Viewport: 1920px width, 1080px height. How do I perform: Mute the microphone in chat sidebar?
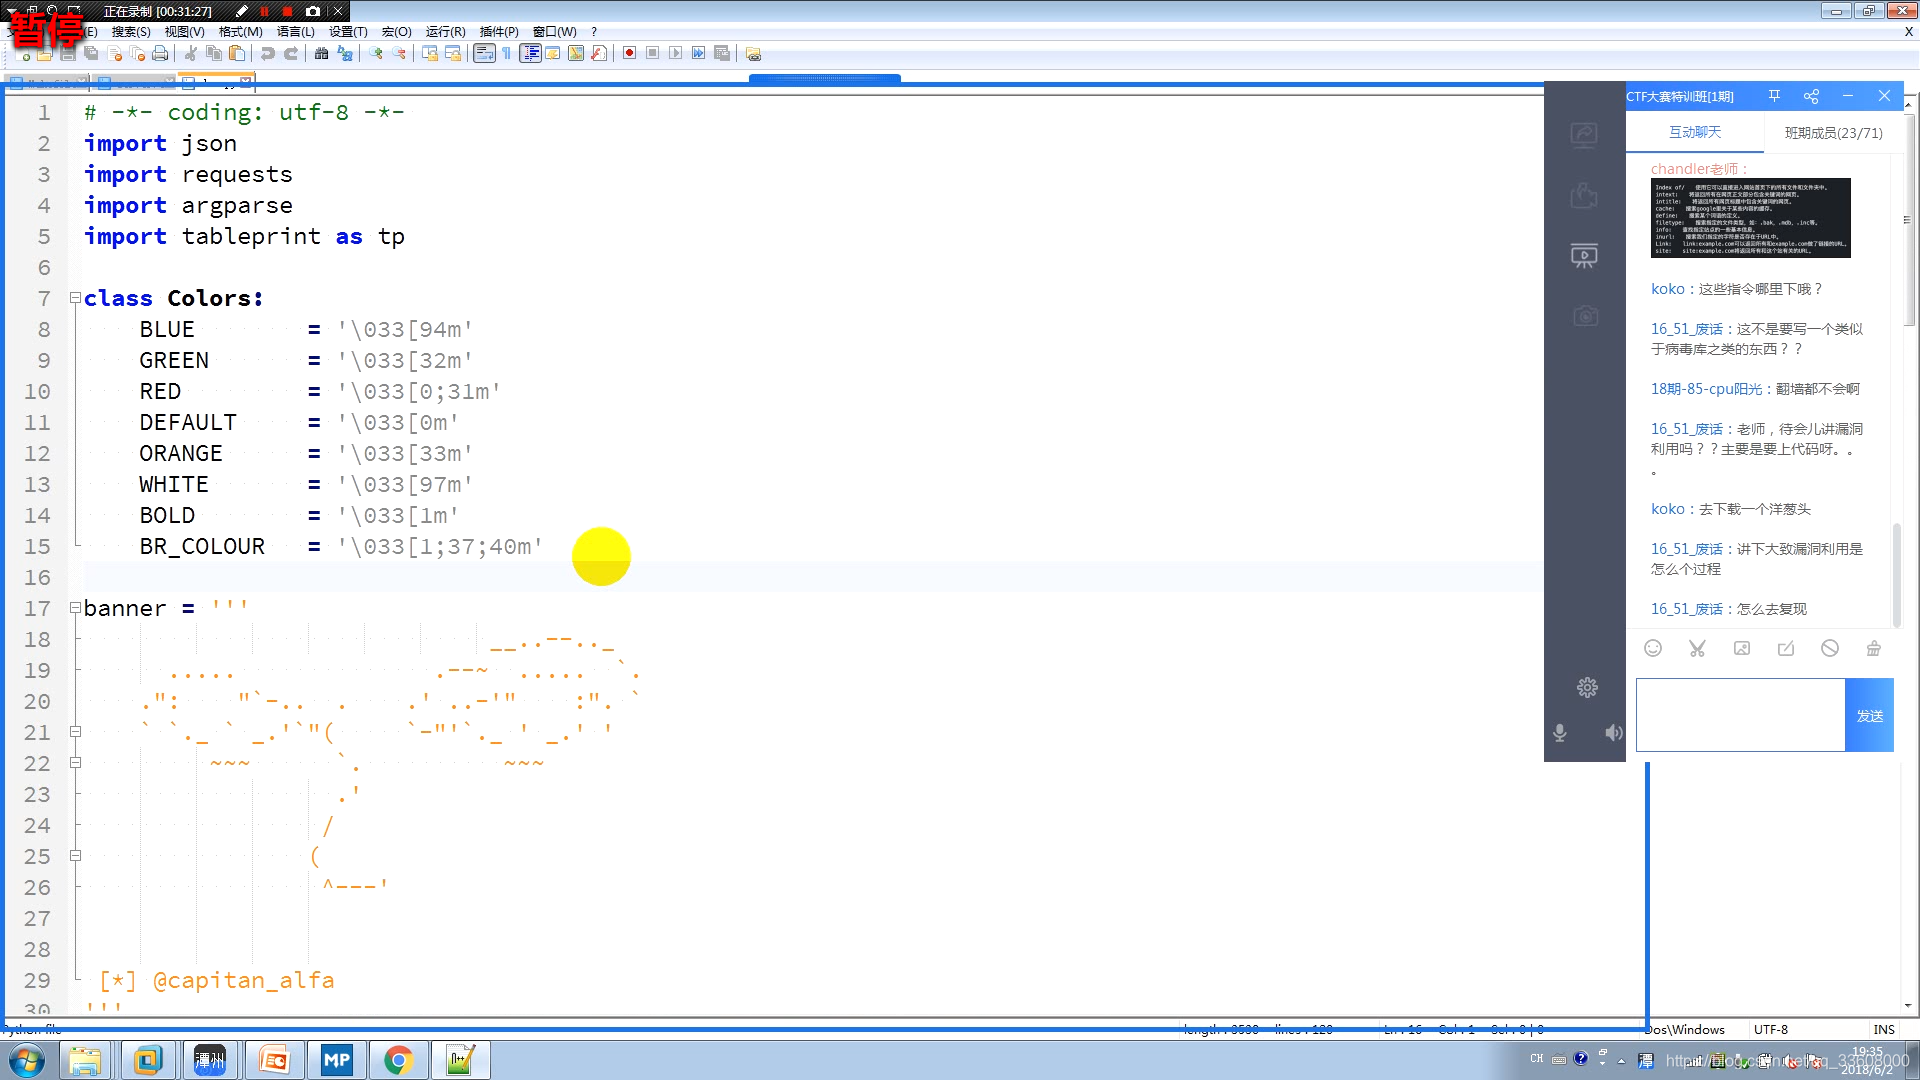1559,733
